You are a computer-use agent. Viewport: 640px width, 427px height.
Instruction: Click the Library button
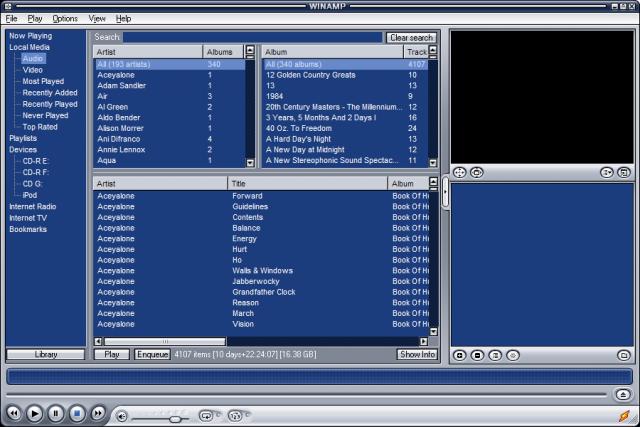click(46, 354)
